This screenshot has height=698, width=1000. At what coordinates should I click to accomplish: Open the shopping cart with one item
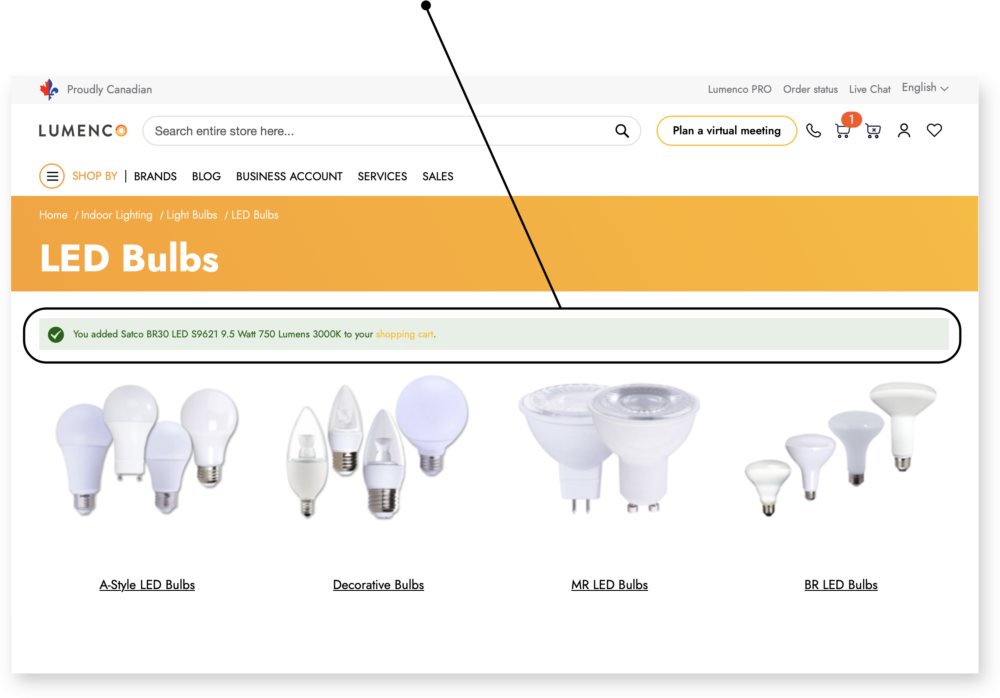(843, 131)
